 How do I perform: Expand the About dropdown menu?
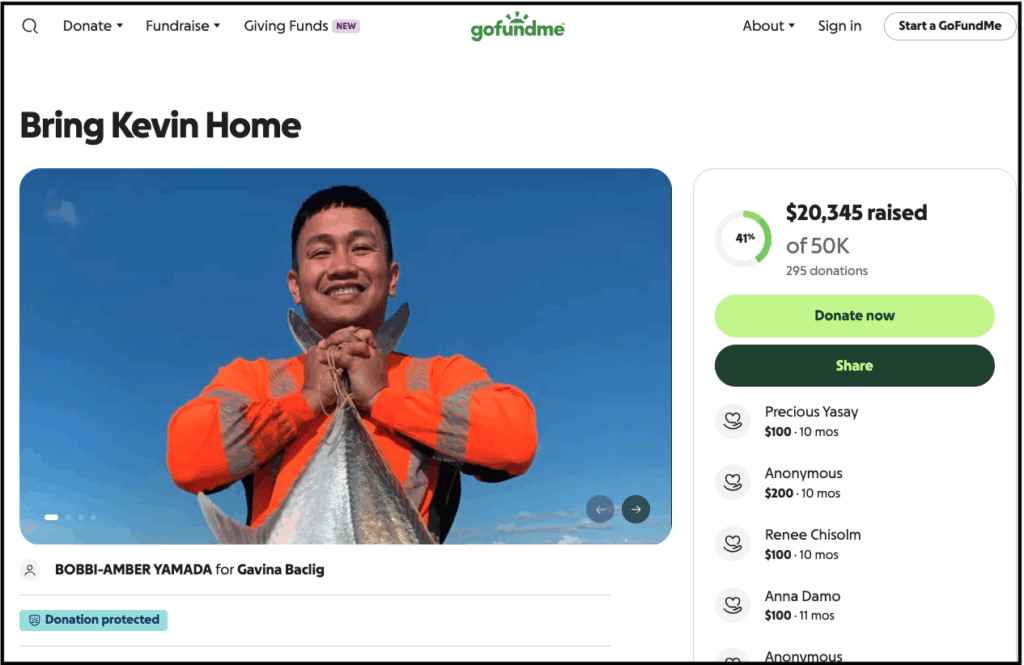pos(768,26)
